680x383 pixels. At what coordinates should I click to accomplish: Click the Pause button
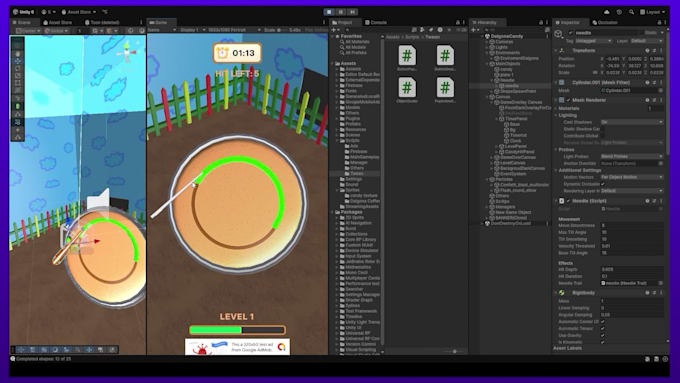click(x=341, y=12)
